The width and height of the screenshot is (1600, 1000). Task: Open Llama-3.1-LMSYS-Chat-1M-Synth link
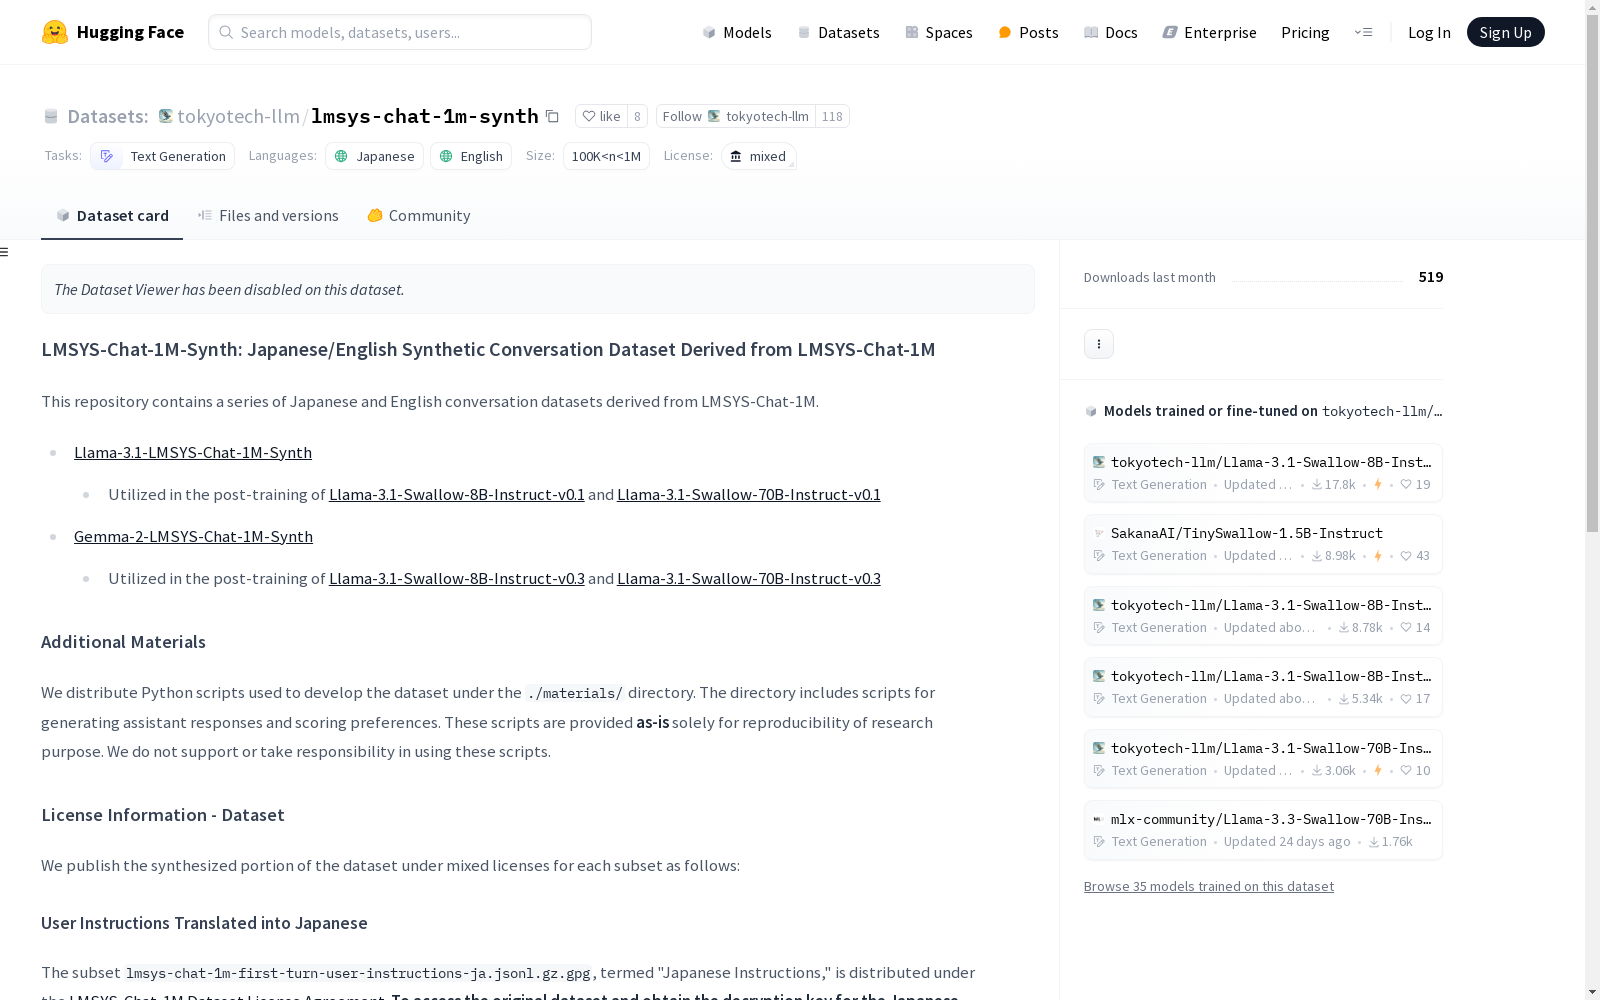coord(193,452)
